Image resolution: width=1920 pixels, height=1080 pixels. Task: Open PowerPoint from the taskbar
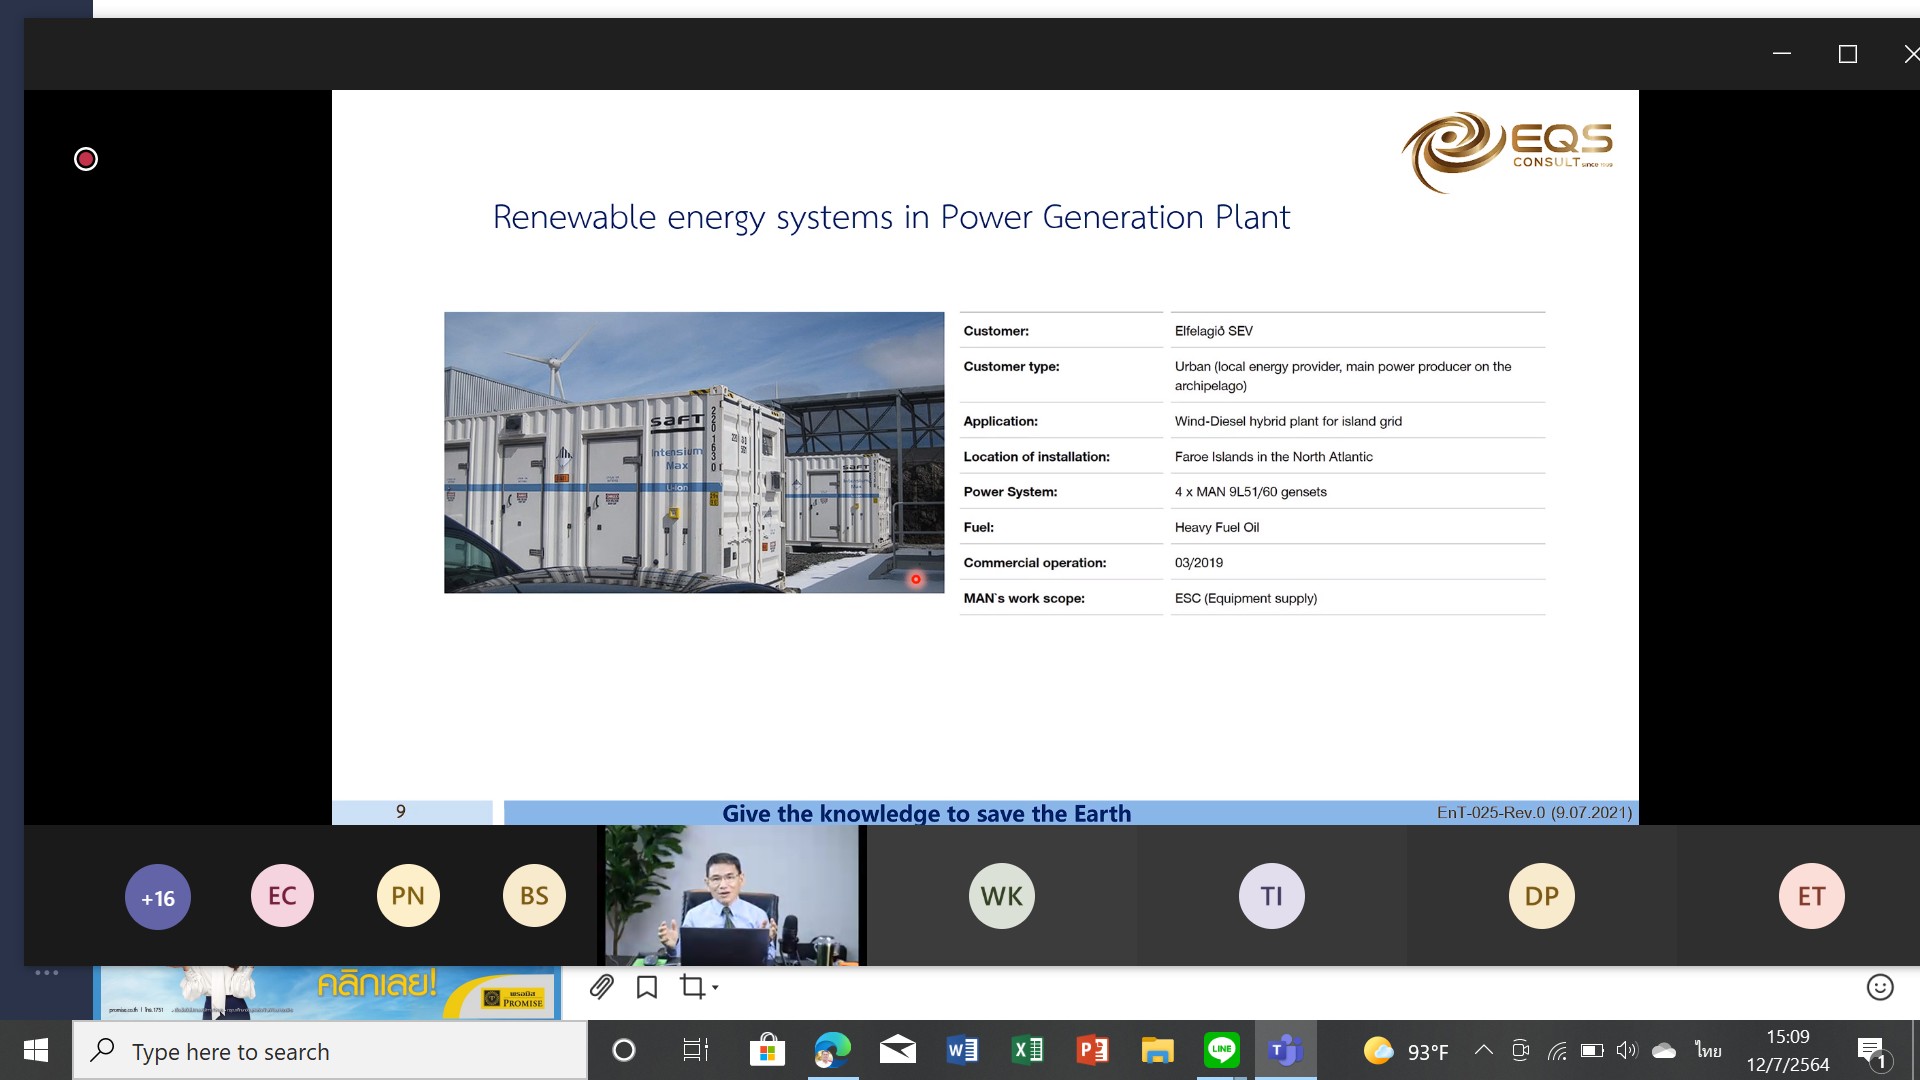1092,1050
